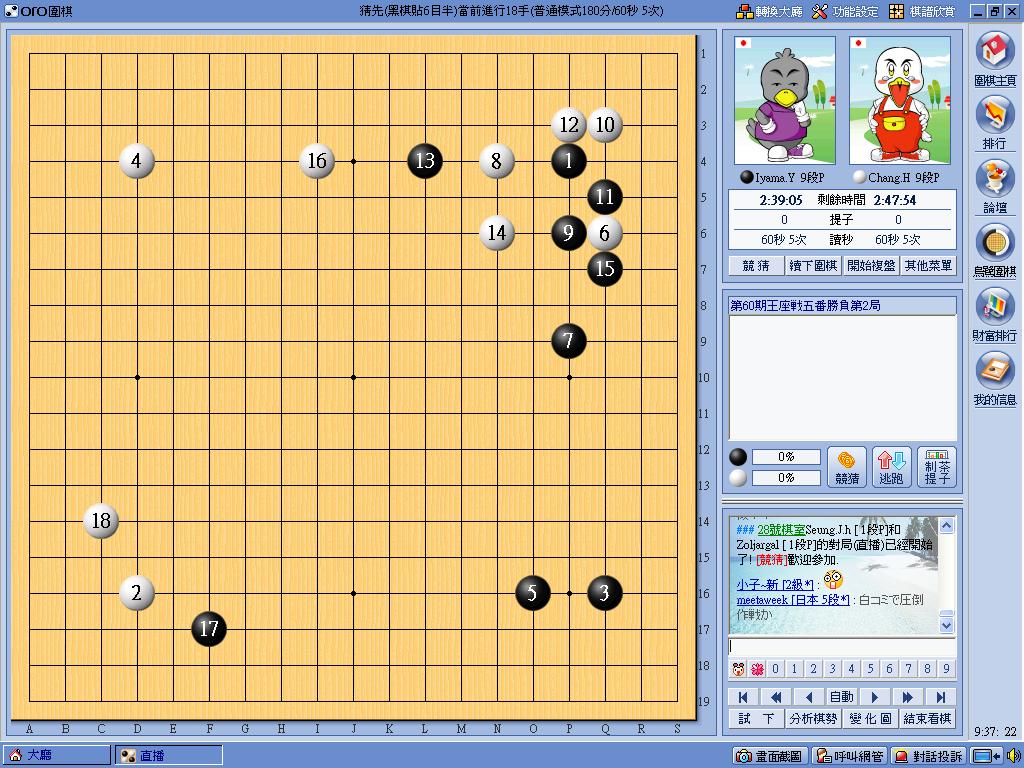Click quick-chat number 5 button
The image size is (1024, 768).
[x=871, y=669]
